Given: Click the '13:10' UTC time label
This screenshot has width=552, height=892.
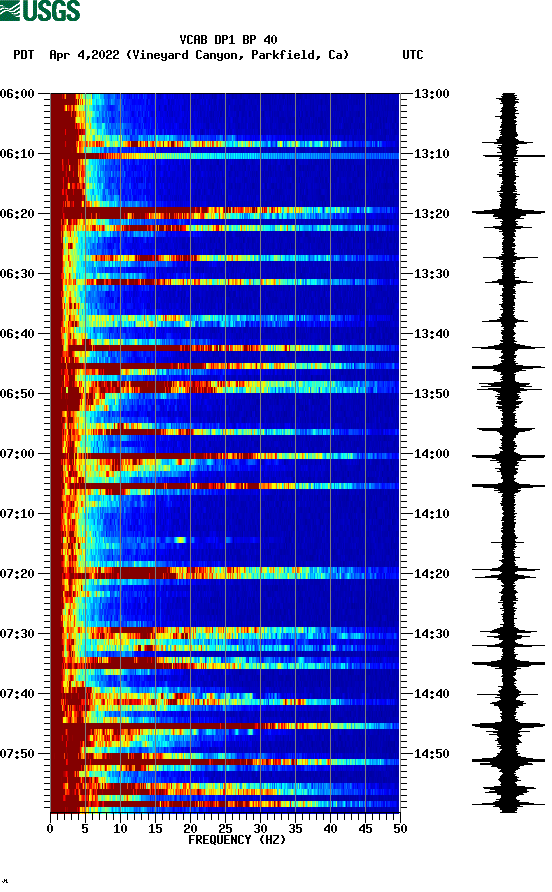Looking at the screenshot, I should tap(431, 154).
